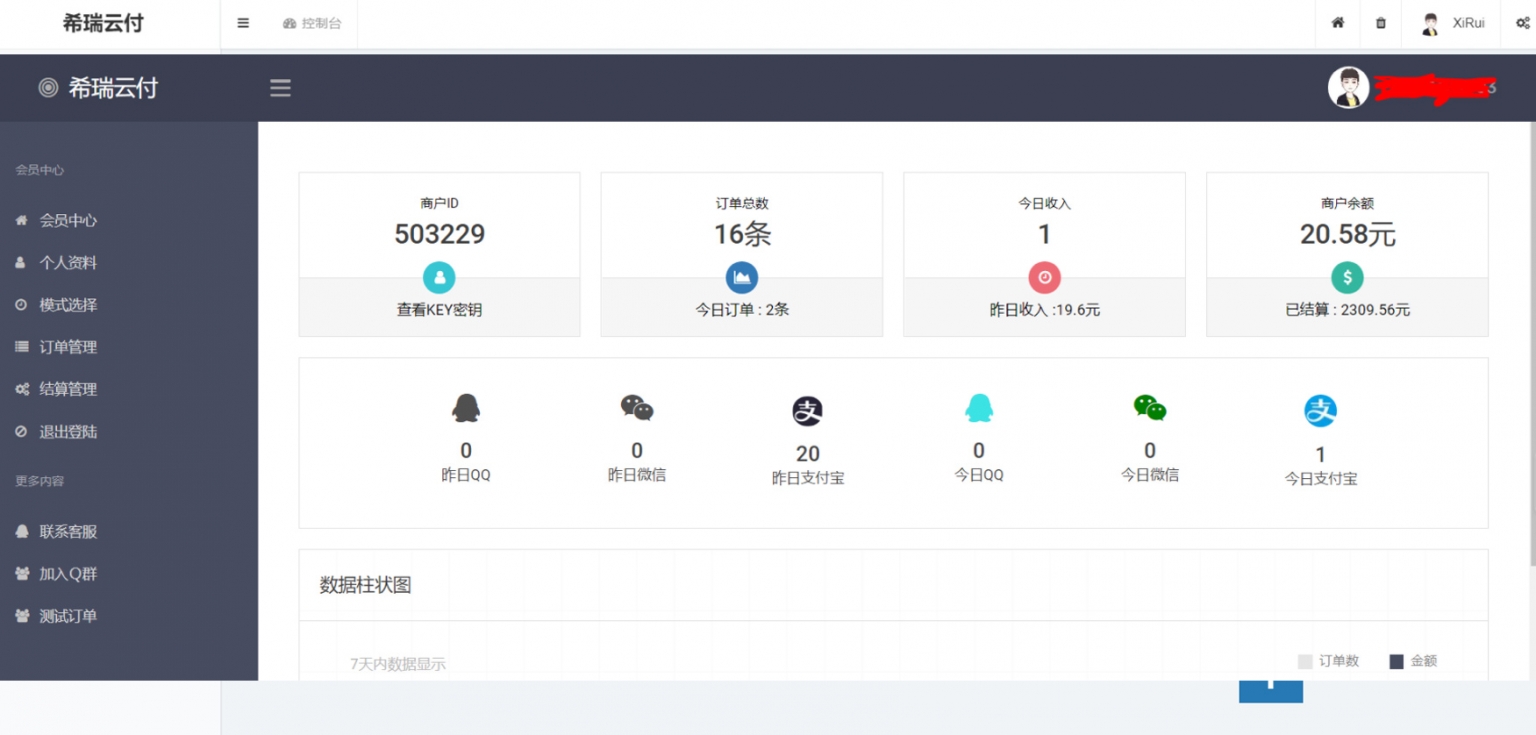The width and height of the screenshot is (1536, 735).
Task: Click the 个人资料 person icon in sidebar
Action: coord(19,262)
